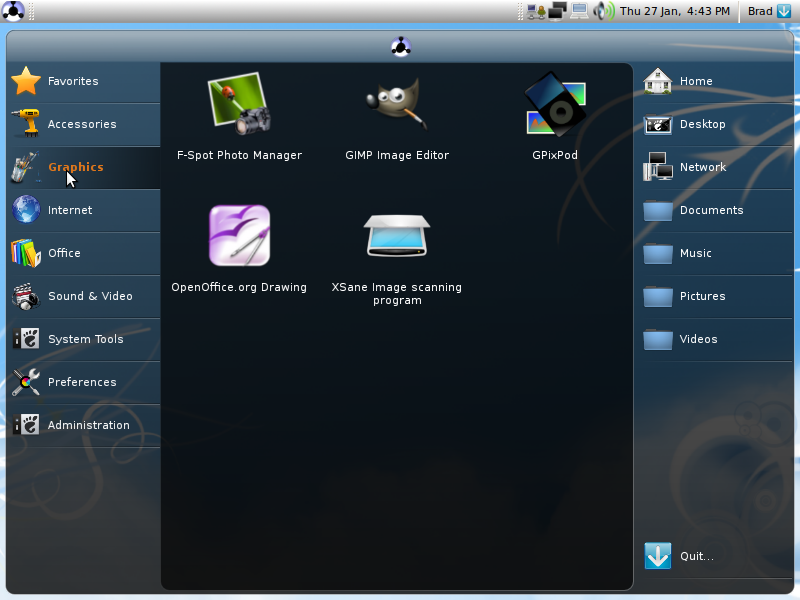Launch GIMP Image Editor
The height and width of the screenshot is (600, 800).
click(397, 116)
